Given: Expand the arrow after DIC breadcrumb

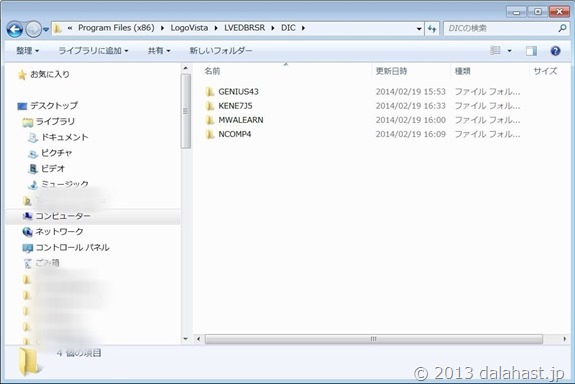Looking at the screenshot, I should [x=303, y=28].
